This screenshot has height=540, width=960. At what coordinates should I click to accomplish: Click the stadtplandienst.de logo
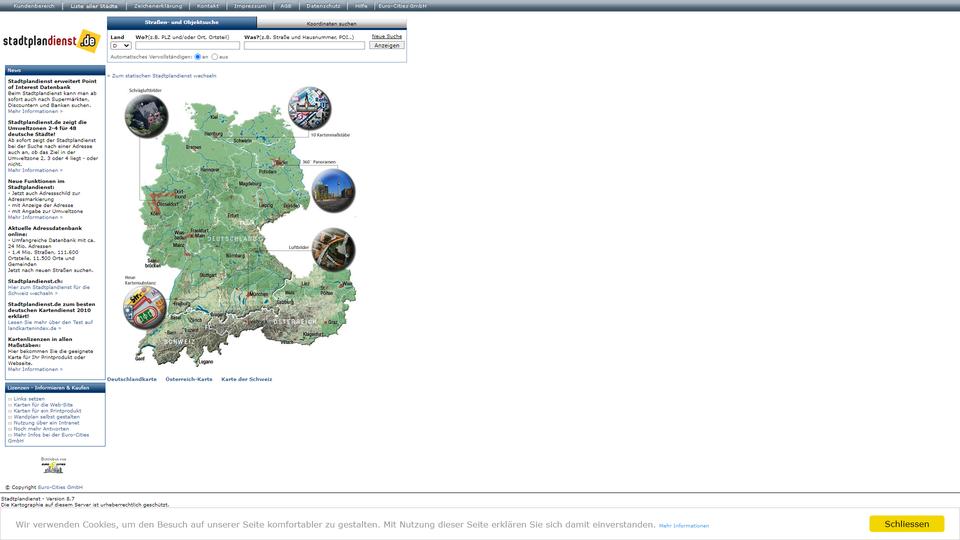[51, 41]
